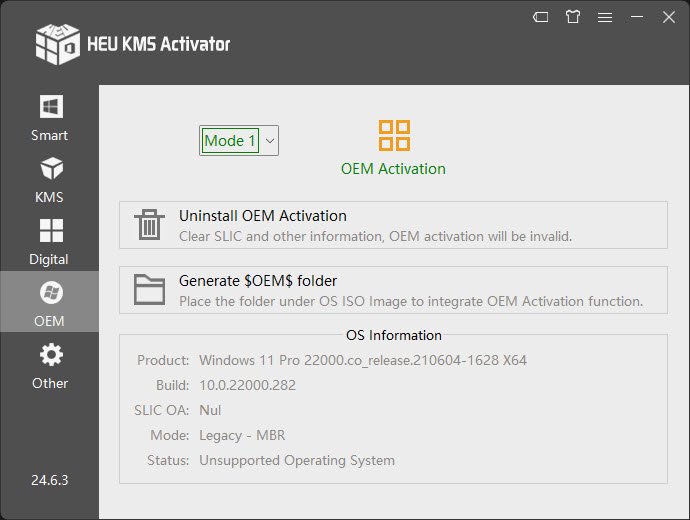Click the green OEM Activation label
The image size is (690, 520).
click(x=393, y=168)
